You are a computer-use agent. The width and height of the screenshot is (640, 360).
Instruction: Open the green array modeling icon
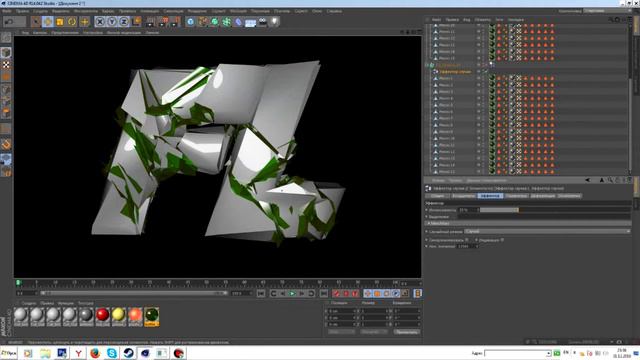coord(227,21)
